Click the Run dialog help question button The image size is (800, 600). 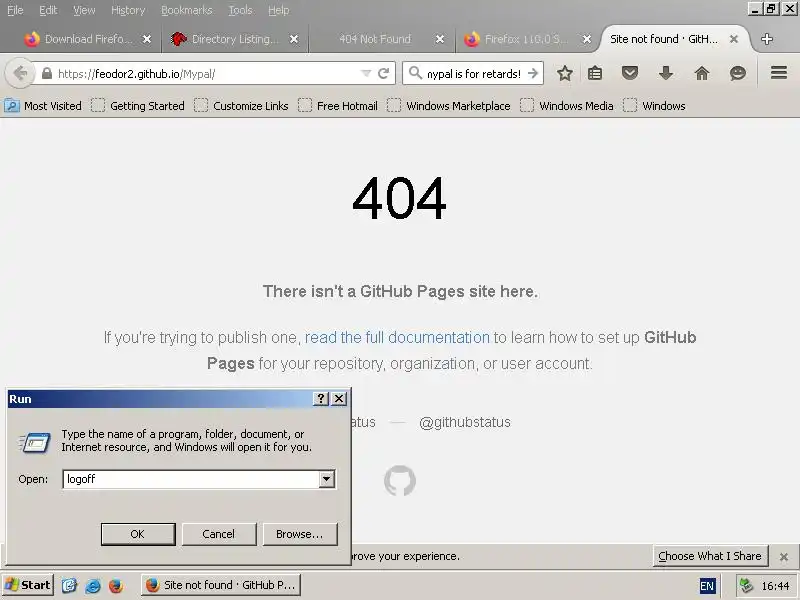click(x=320, y=398)
